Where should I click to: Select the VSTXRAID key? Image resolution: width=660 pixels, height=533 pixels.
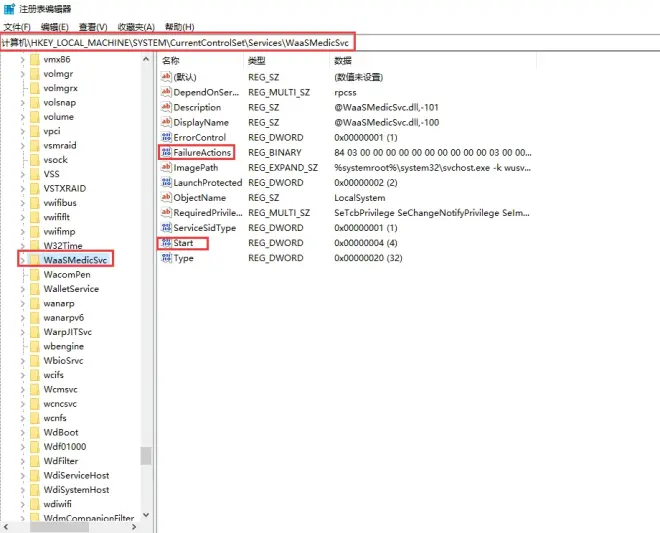click(64, 188)
